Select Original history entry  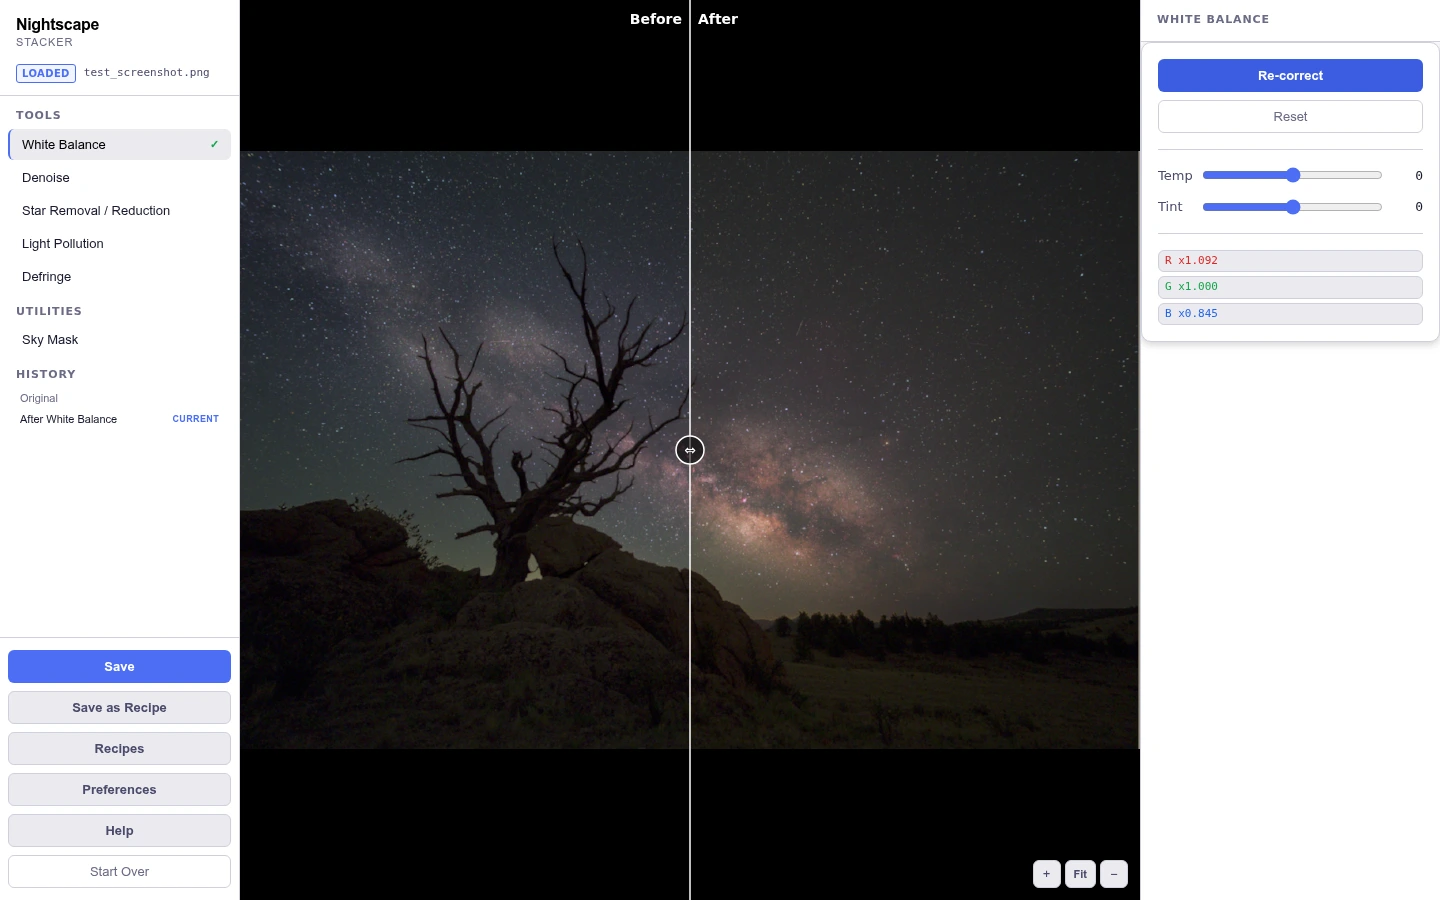119,398
